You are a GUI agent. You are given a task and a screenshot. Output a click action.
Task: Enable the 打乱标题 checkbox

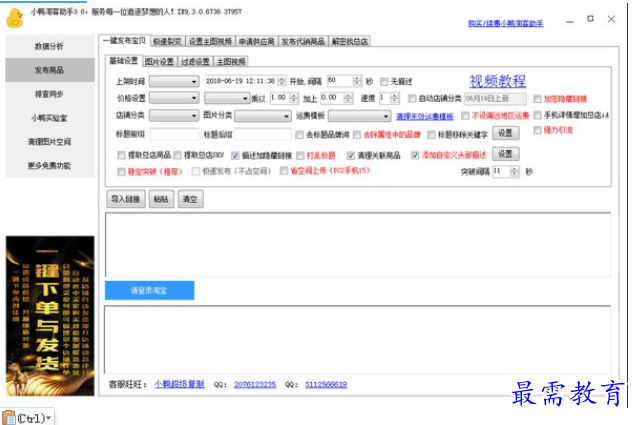[x=300, y=155]
